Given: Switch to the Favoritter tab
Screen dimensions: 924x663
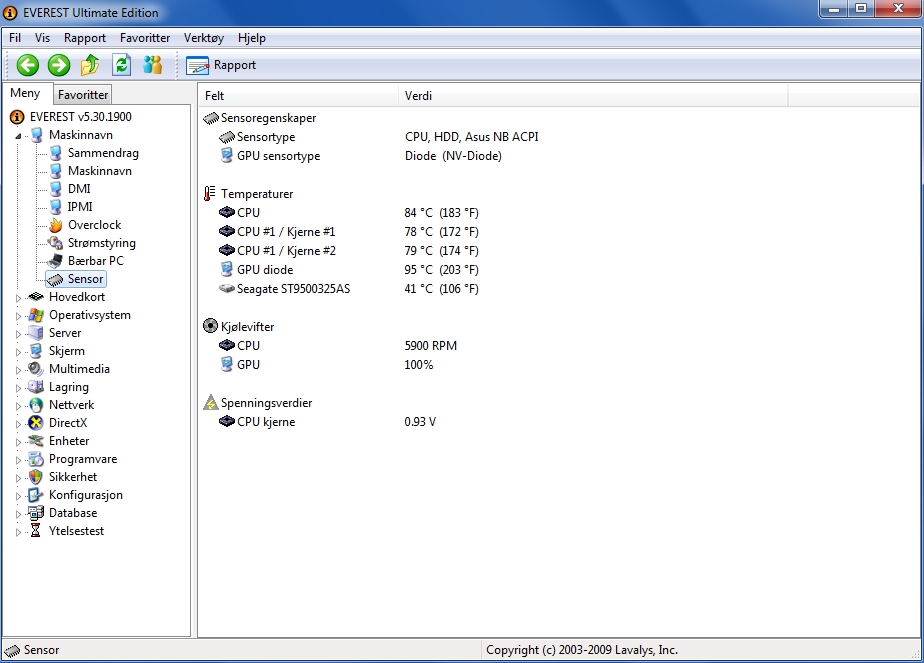Looking at the screenshot, I should coord(82,95).
